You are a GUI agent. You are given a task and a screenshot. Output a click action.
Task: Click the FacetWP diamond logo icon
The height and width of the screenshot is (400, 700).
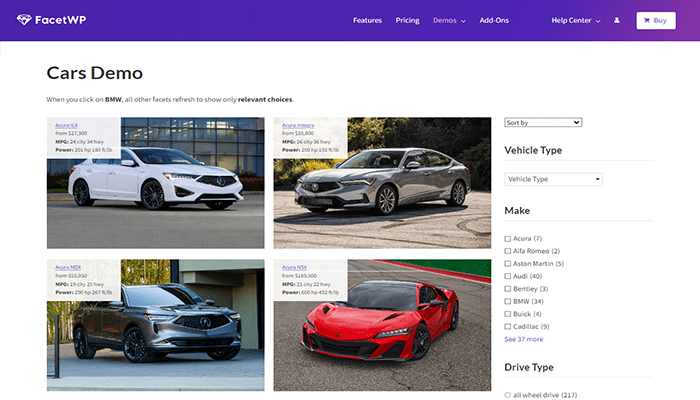pyautogui.click(x=24, y=20)
